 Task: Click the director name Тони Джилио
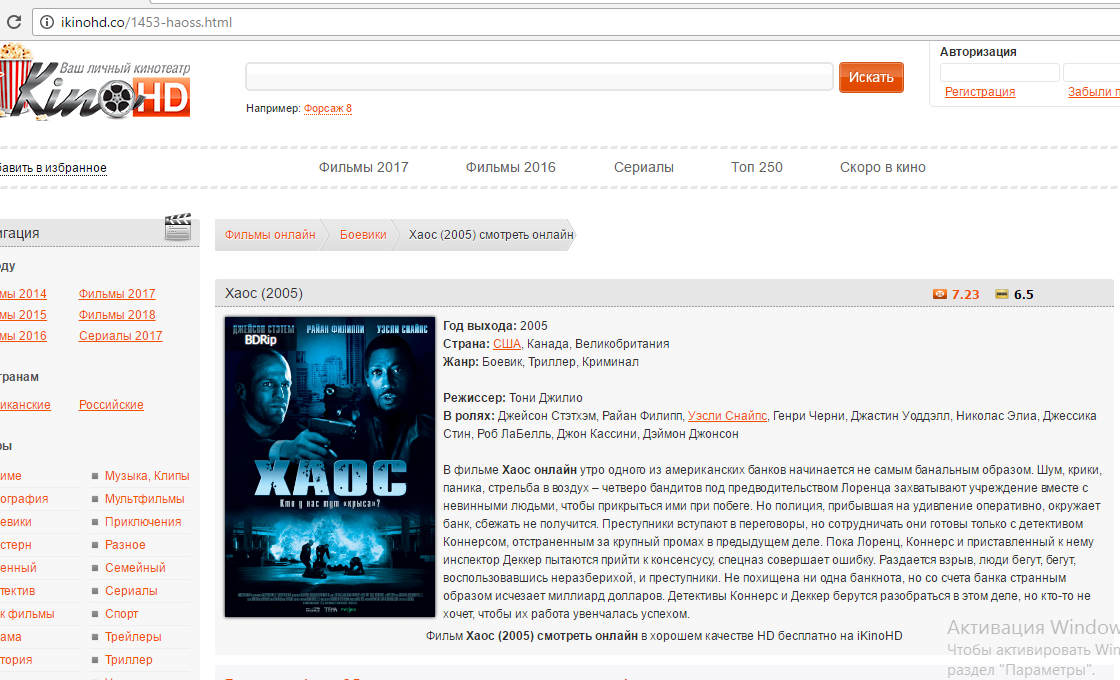tap(546, 398)
